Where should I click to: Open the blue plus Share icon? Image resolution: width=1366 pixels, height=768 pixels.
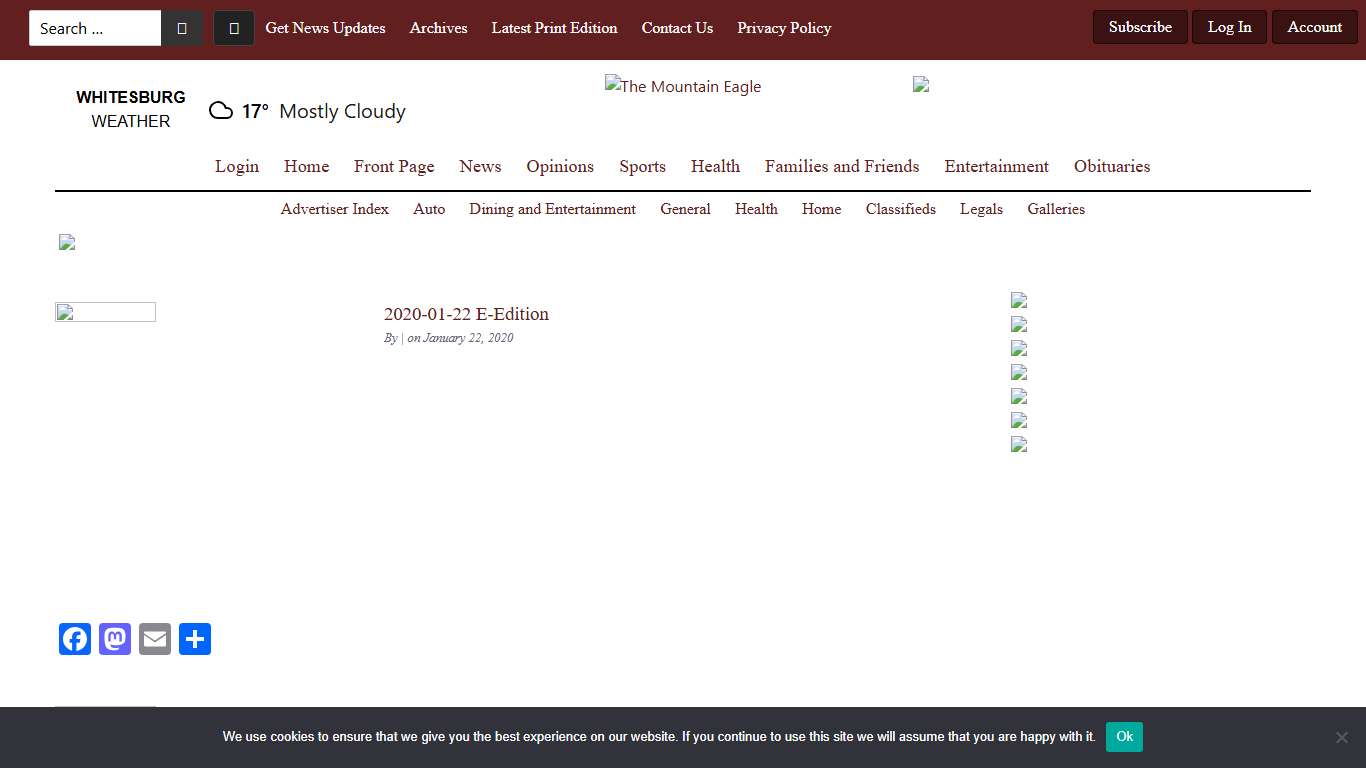[195, 639]
